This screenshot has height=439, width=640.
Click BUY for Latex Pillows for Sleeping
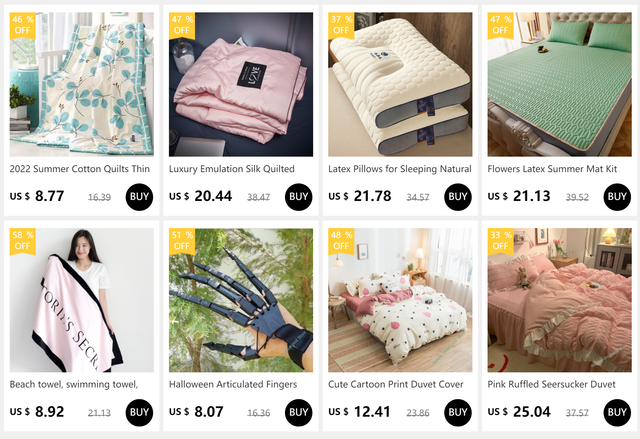point(458,197)
